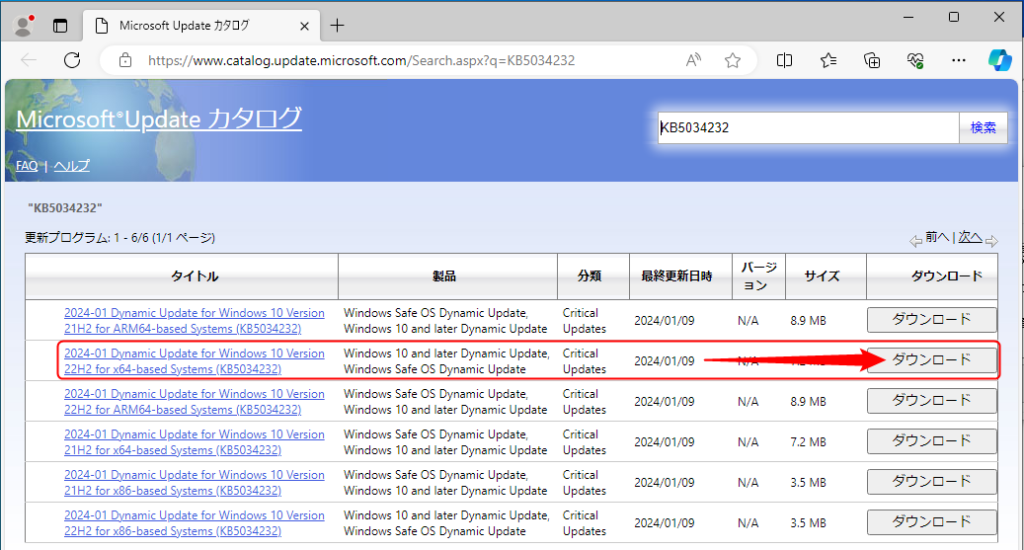Click the previous page arrow icon

click(x=916, y=241)
